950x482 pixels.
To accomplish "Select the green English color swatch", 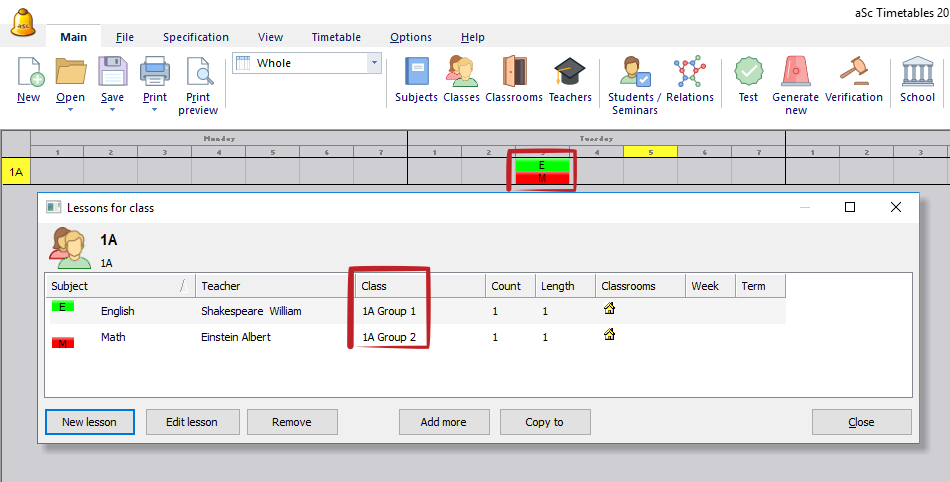I will pyautogui.click(x=64, y=307).
